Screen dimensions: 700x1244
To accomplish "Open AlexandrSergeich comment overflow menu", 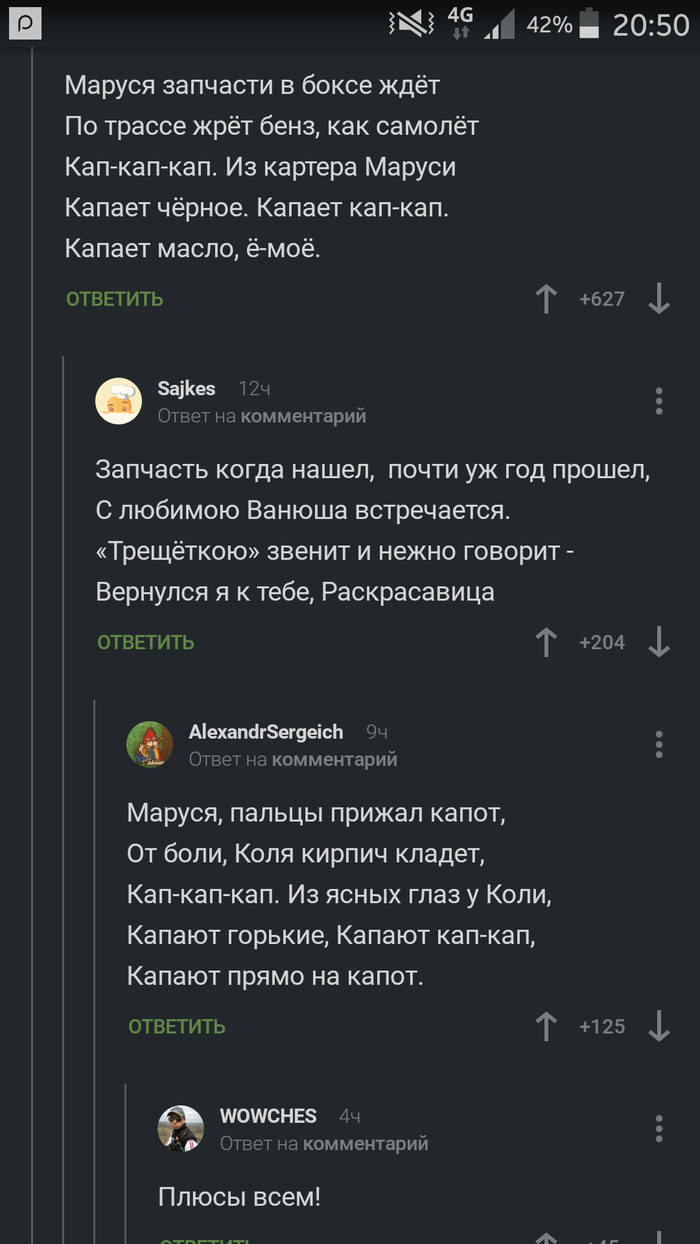I will click(x=659, y=744).
